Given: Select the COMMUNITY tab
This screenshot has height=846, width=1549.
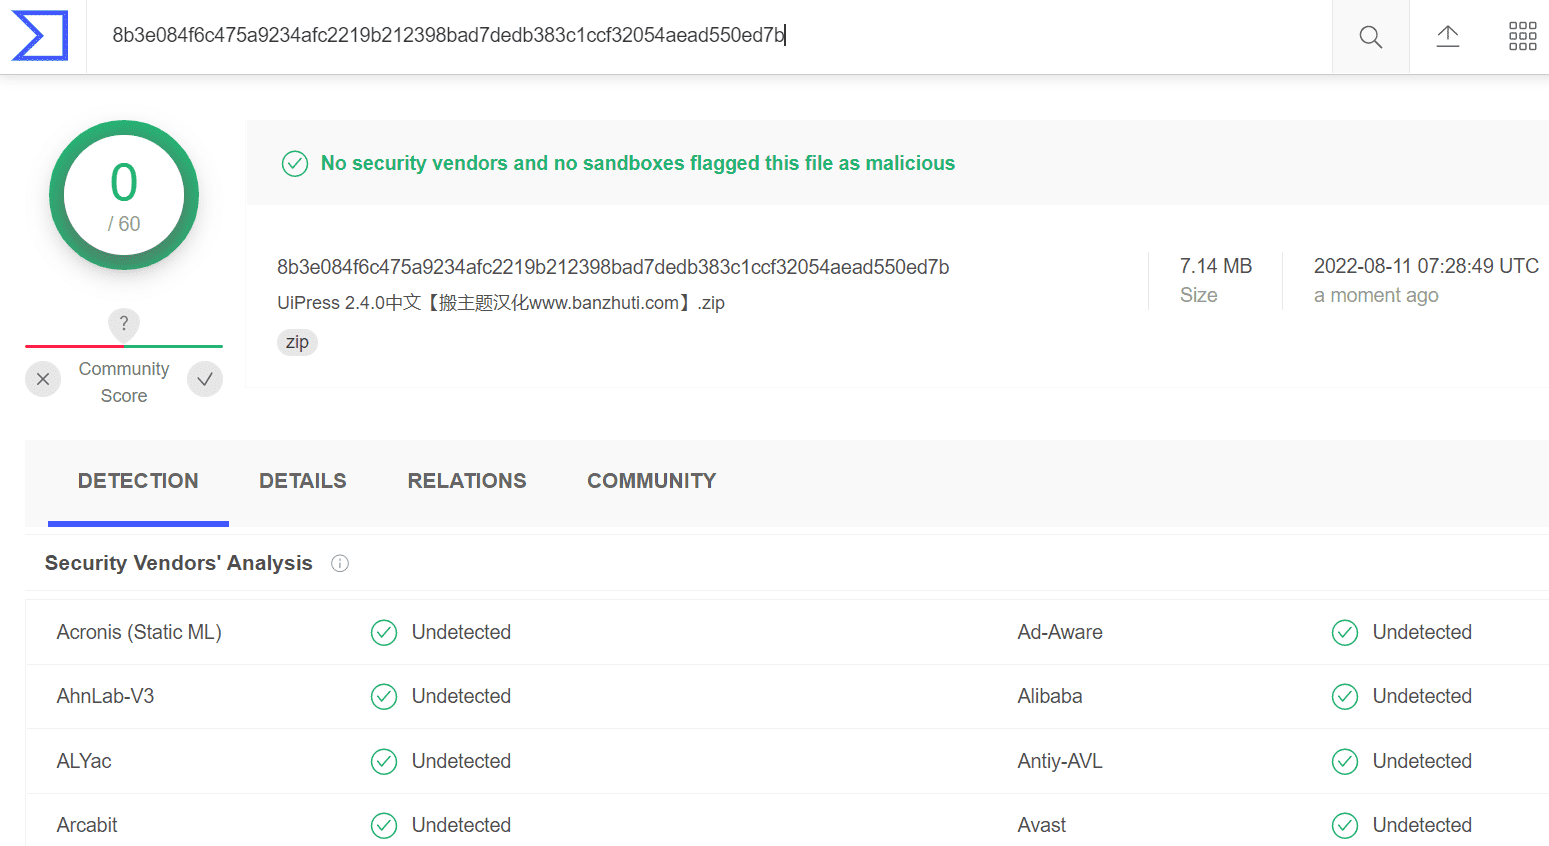Looking at the screenshot, I should click(x=652, y=481).
